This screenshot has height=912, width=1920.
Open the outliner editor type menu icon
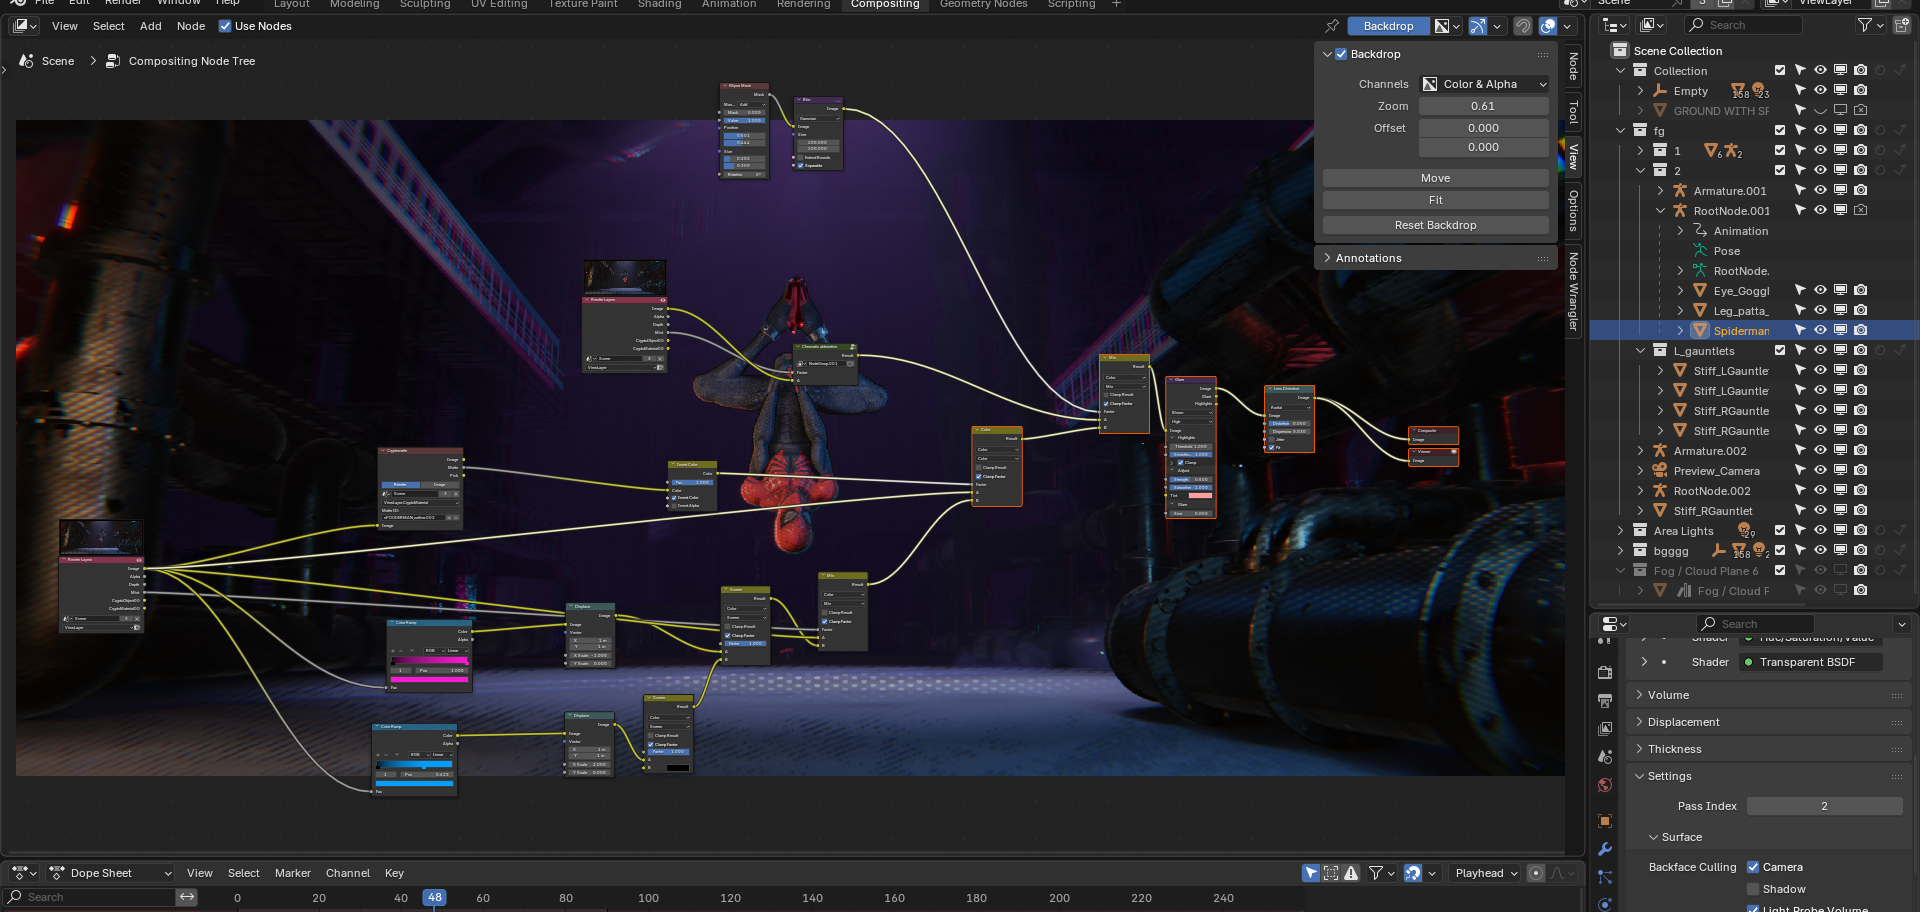(1615, 25)
